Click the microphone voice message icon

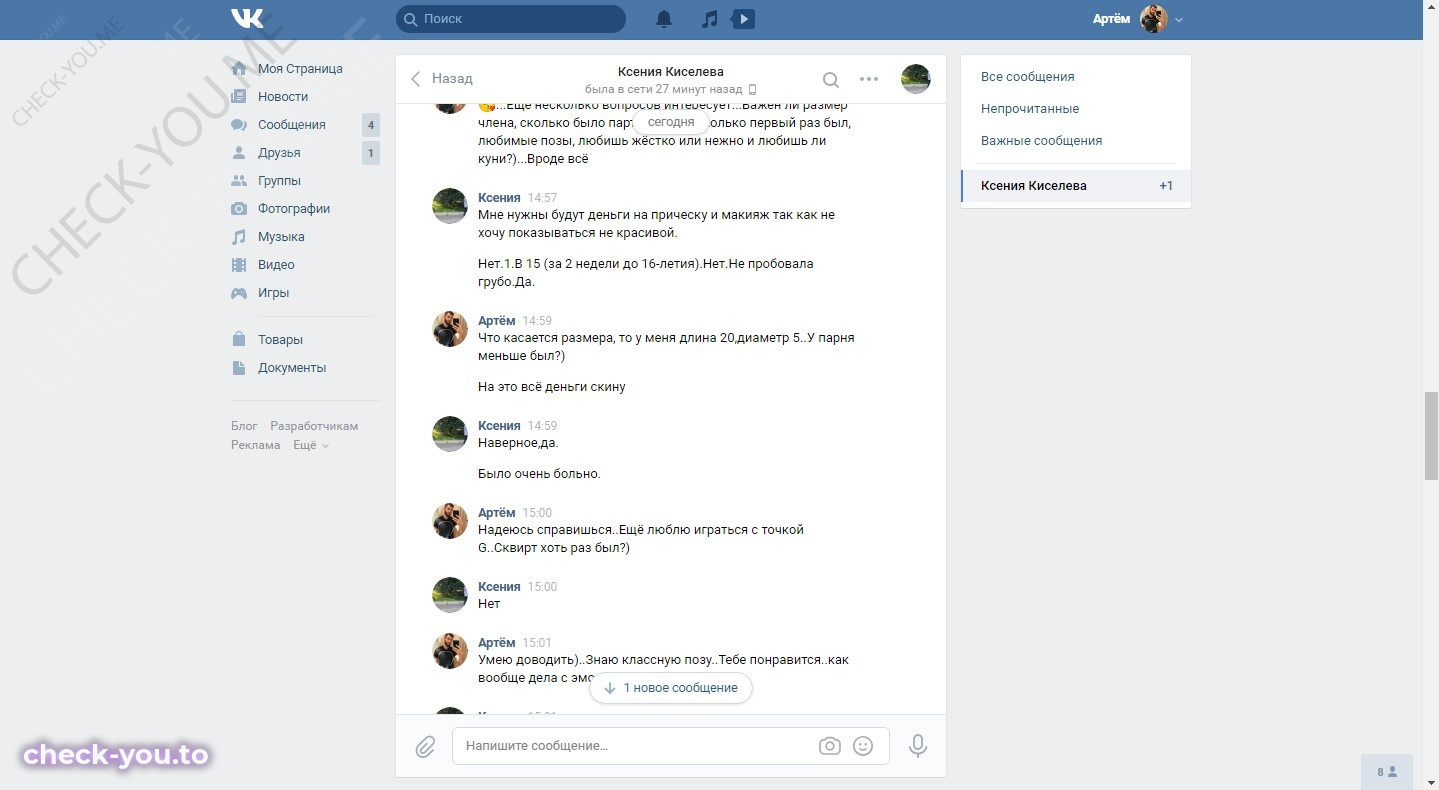tap(917, 746)
